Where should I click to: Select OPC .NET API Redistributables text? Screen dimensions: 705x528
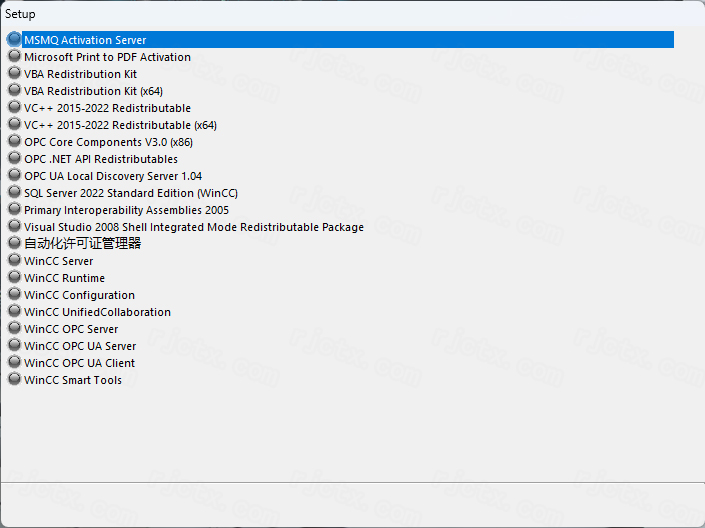(x=101, y=159)
